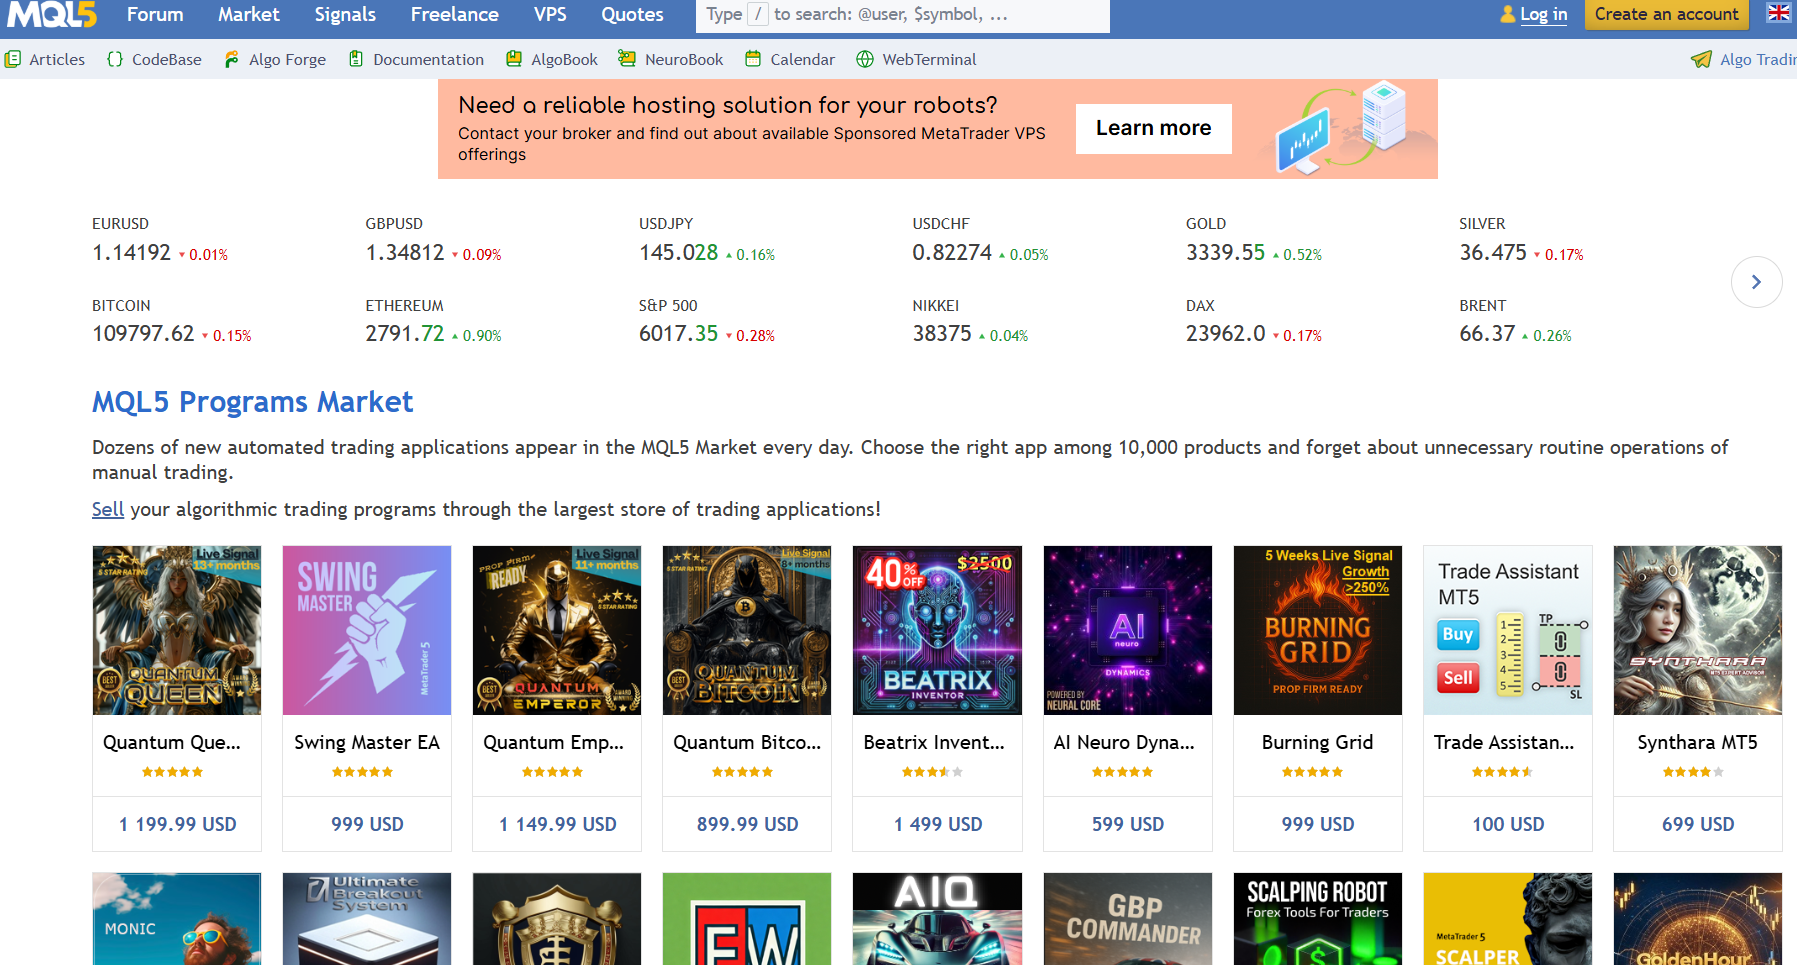The height and width of the screenshot is (965, 1797).
Task: Open the GOLD quote
Action: click(1254, 240)
